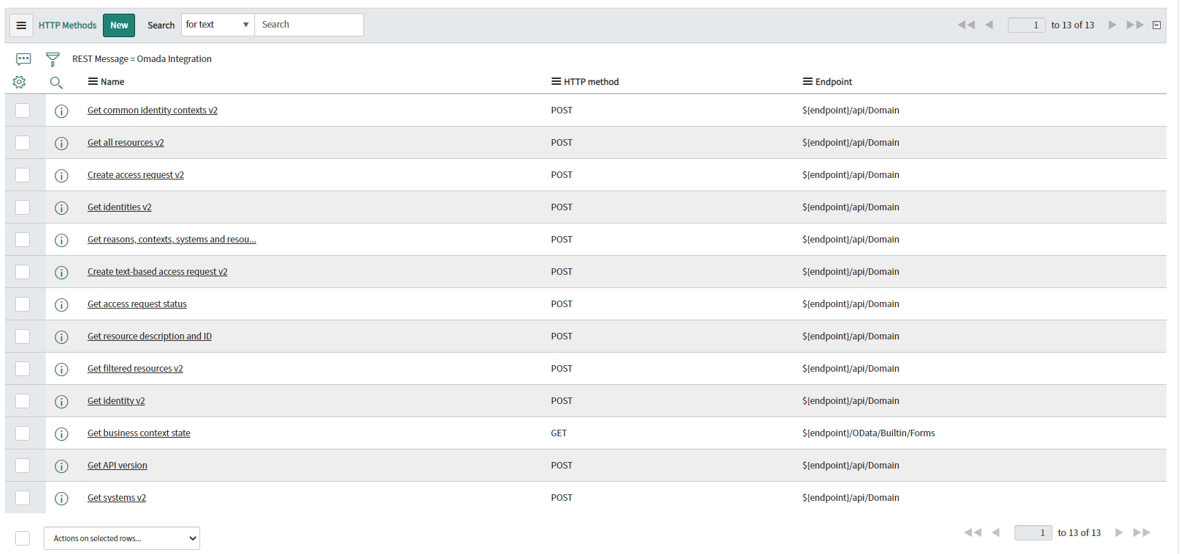
Task: Open the Endpoint column header menu
Action: tap(809, 81)
